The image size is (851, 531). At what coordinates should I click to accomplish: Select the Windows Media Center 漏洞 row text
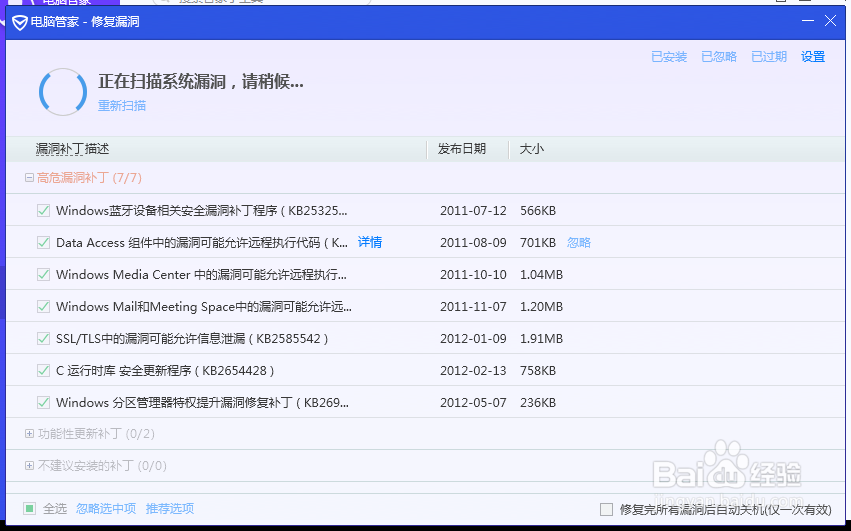coord(201,275)
